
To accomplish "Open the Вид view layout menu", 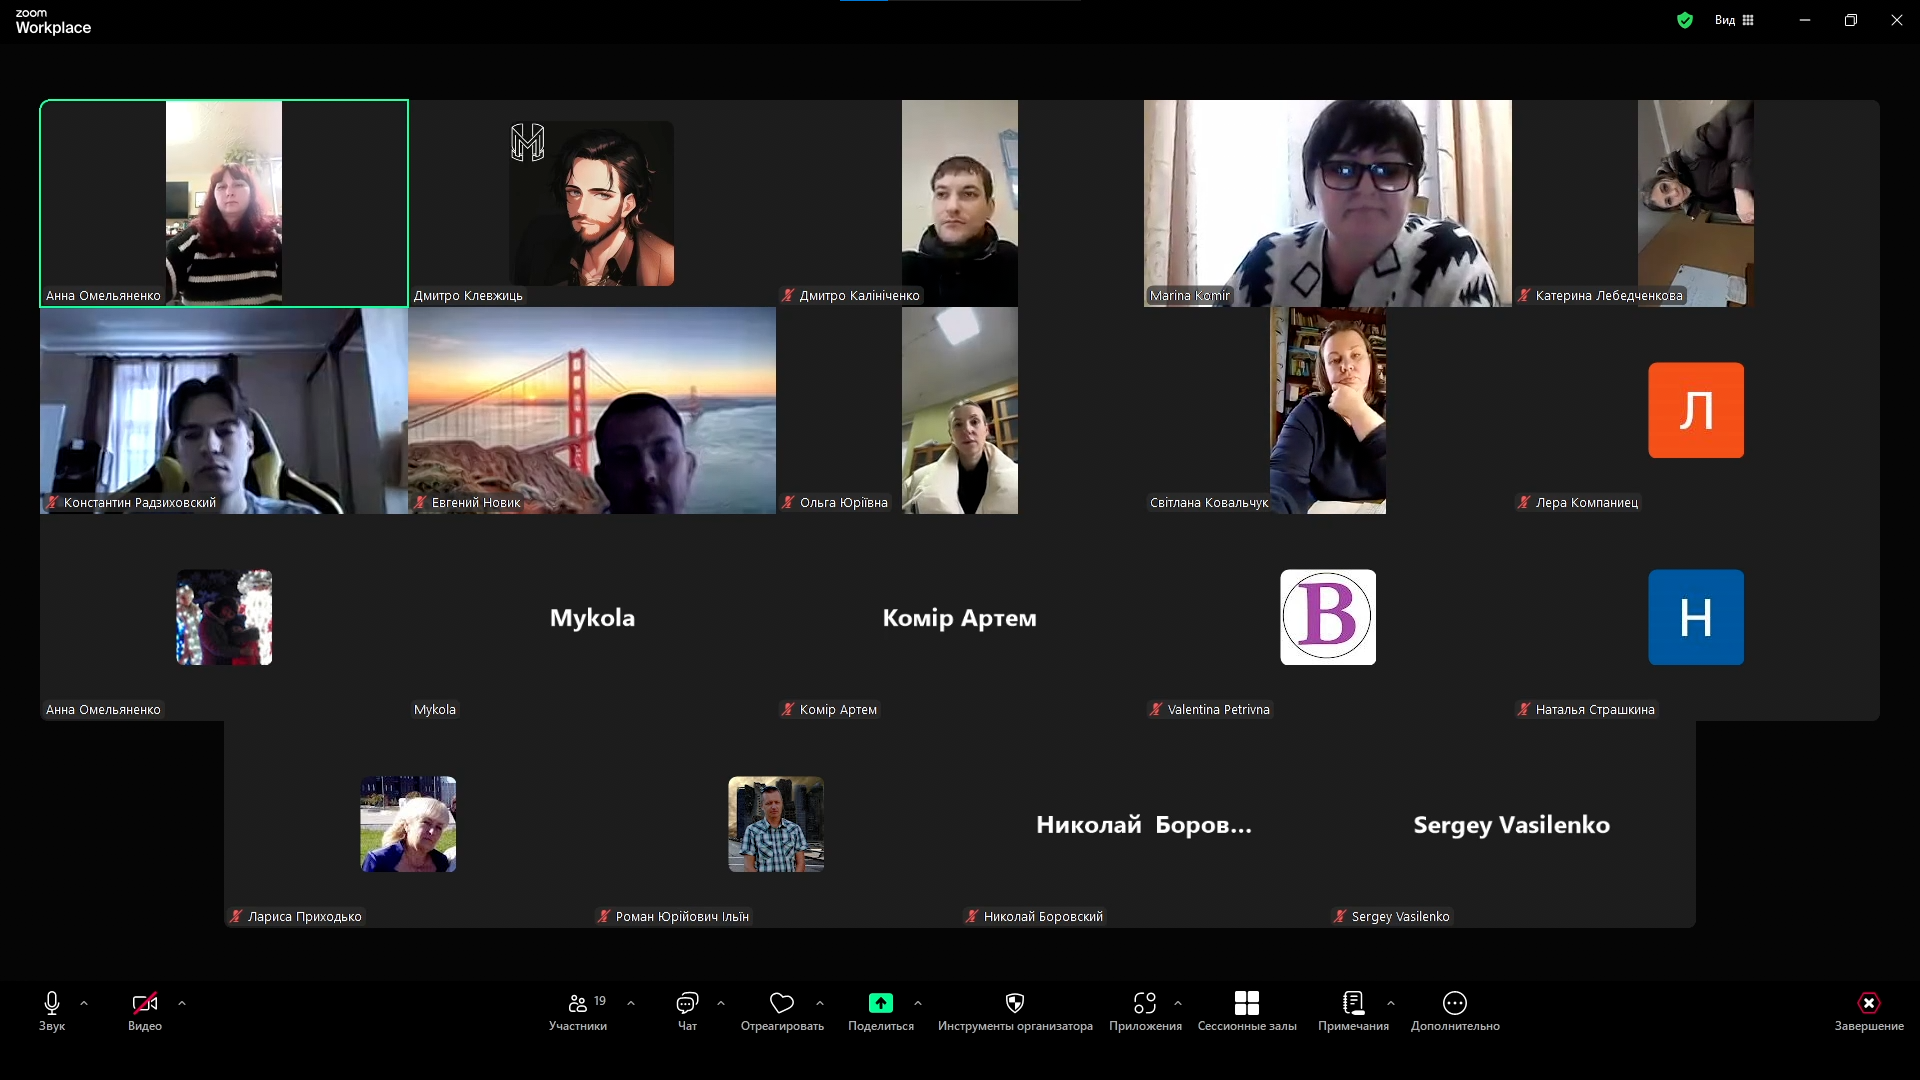I will click(x=1734, y=20).
